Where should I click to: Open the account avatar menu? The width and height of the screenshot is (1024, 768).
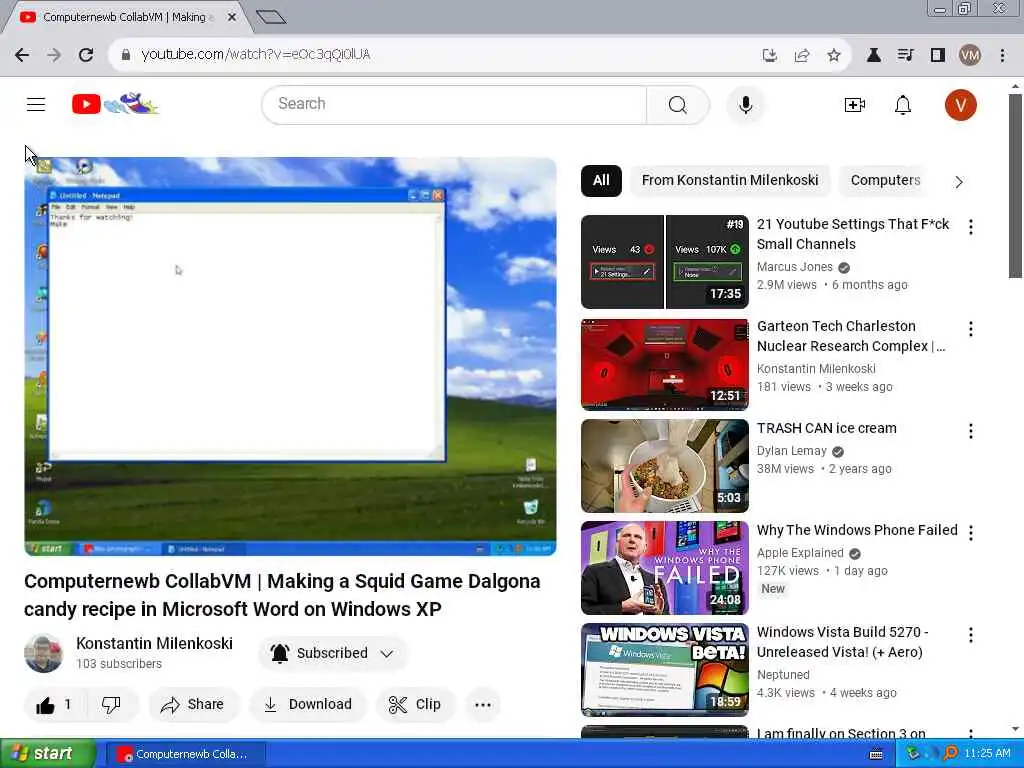(960, 104)
